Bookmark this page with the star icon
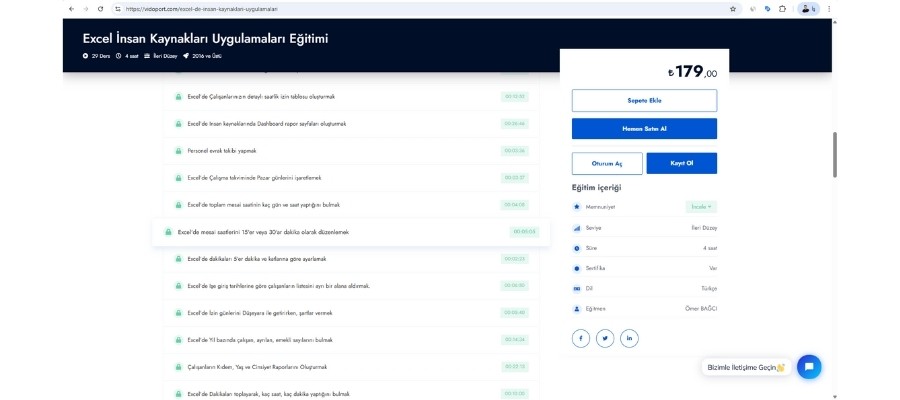Screen dimensions: 900x400 coord(733,8)
